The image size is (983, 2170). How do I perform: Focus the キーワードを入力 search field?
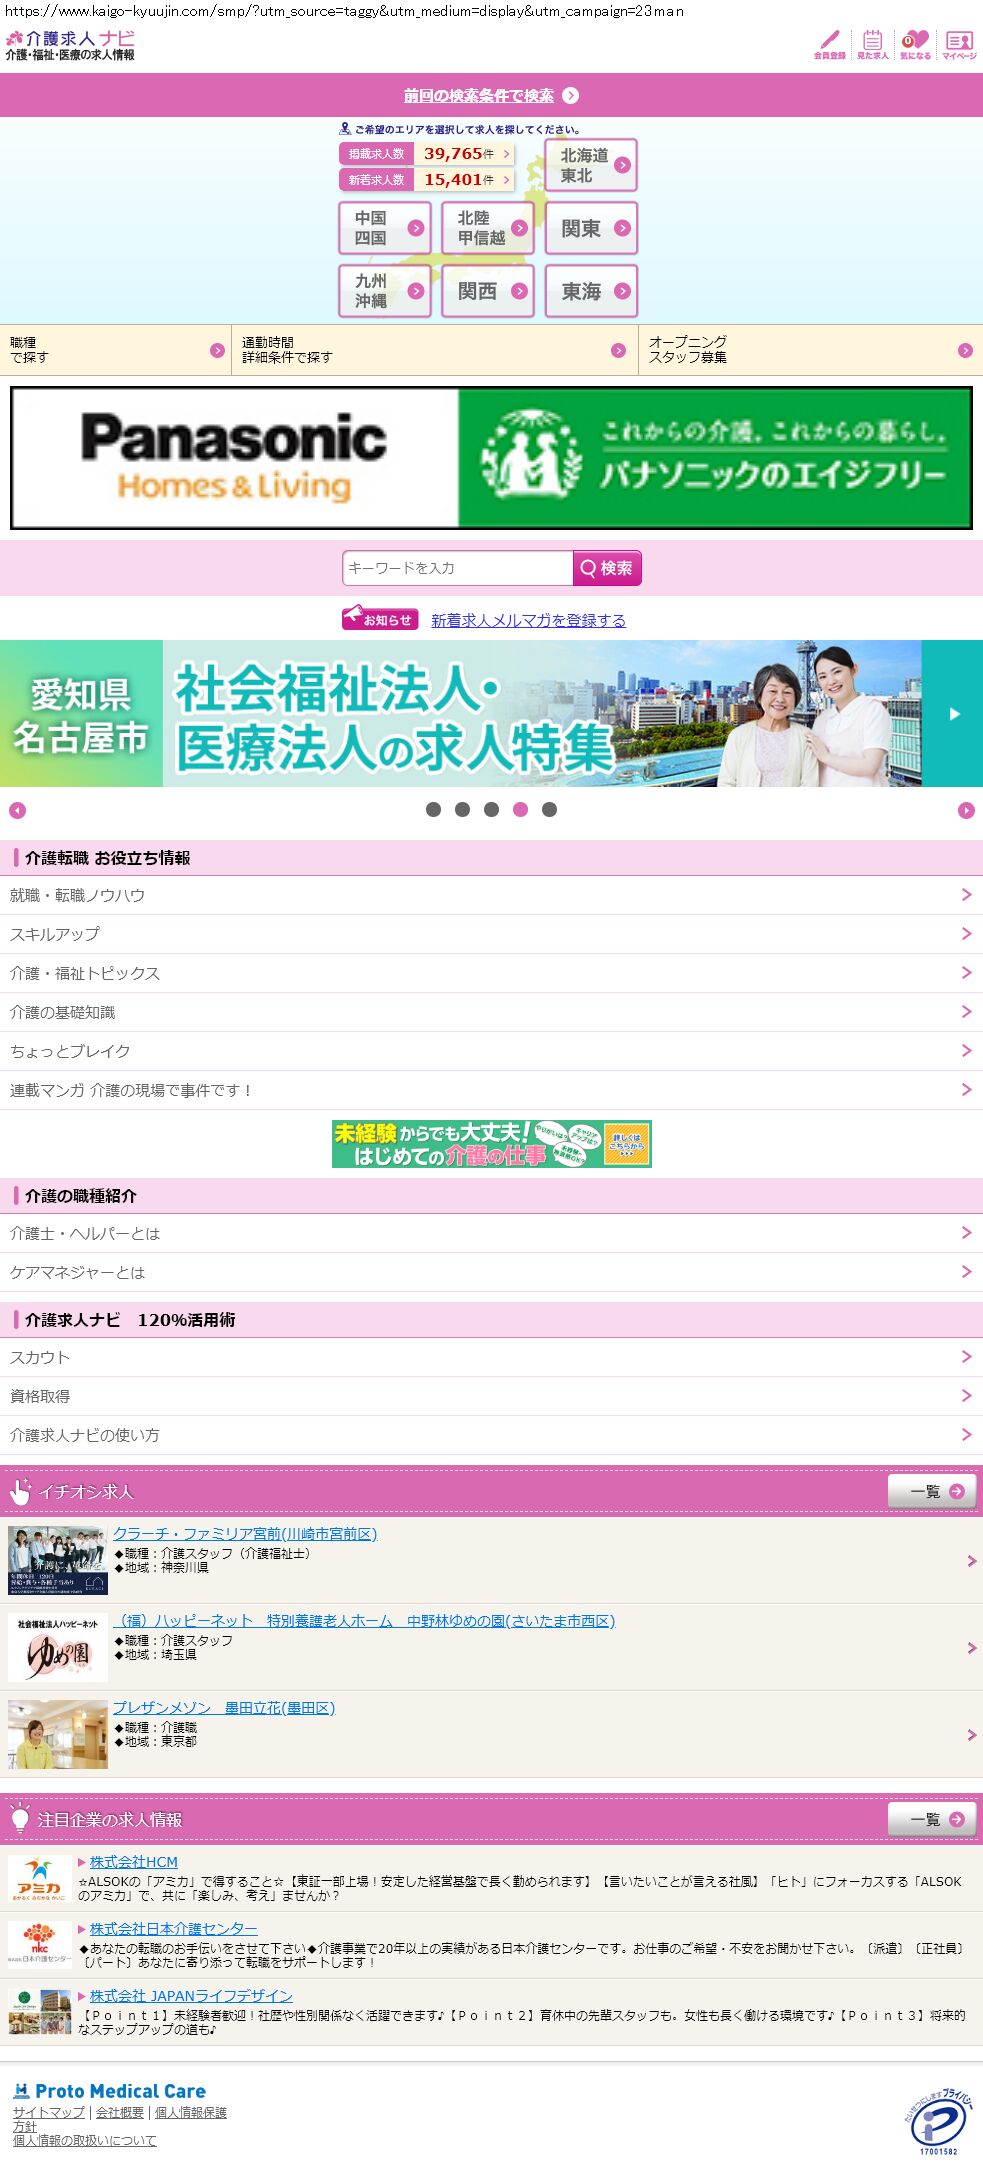click(x=457, y=568)
